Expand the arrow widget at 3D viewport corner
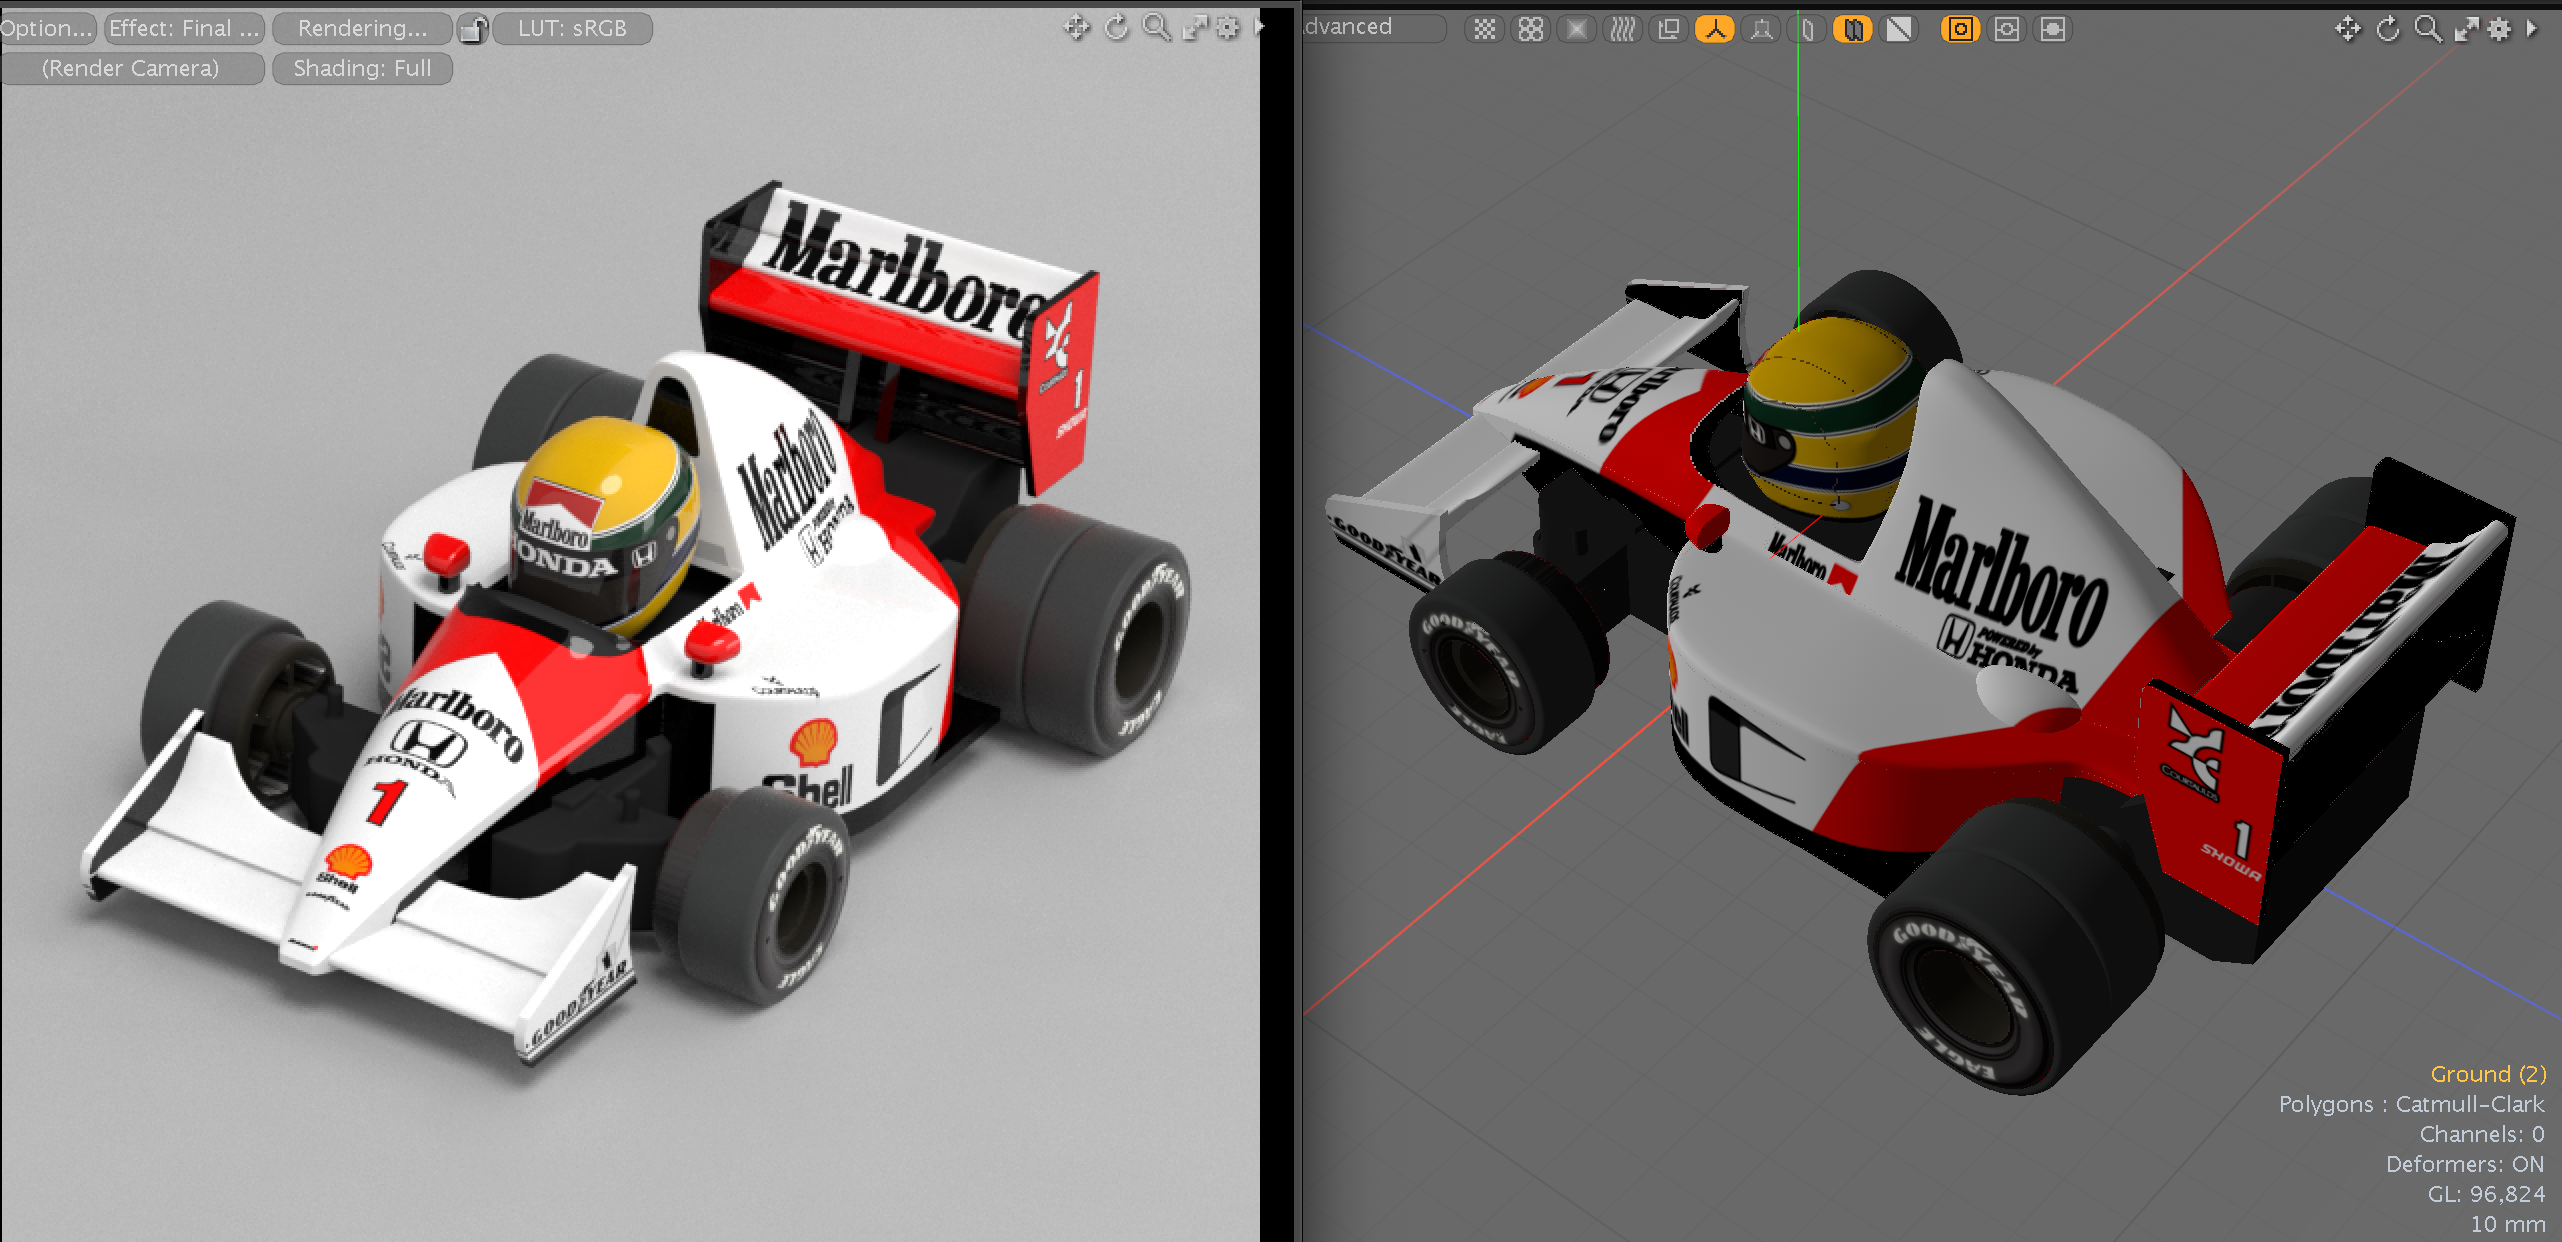Viewport: 2562px width, 1242px height. point(2532,29)
